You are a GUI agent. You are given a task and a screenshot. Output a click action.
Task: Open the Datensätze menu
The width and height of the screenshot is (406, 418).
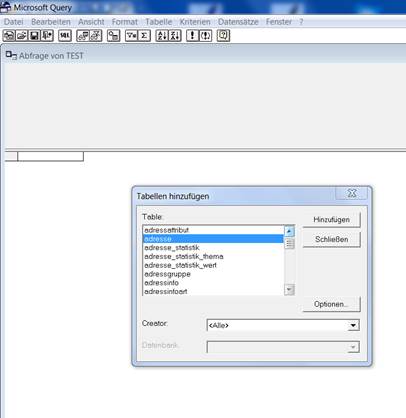pos(238,22)
